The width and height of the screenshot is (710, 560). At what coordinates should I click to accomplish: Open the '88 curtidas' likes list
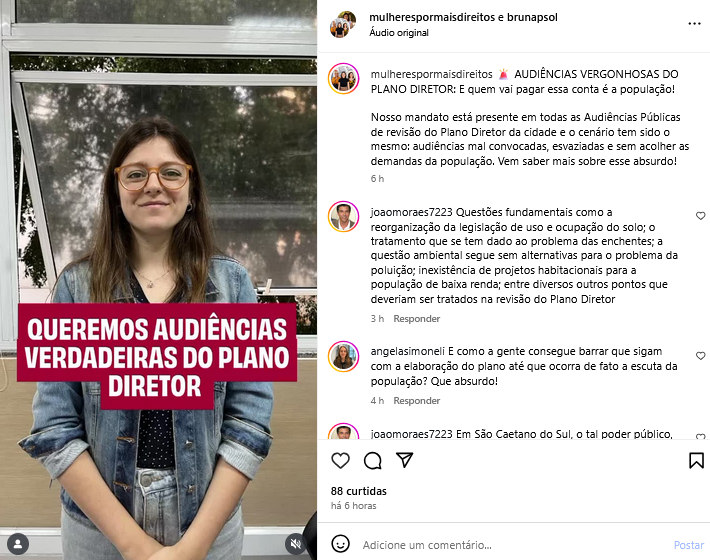(359, 491)
